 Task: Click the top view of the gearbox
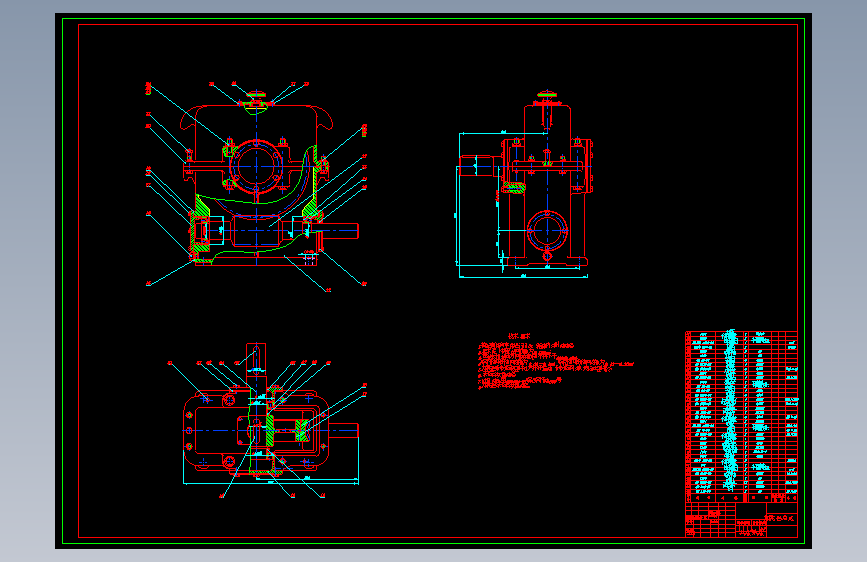coord(268,420)
